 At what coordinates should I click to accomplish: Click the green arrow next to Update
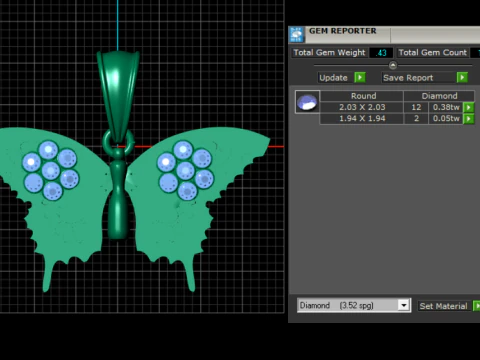pos(360,78)
